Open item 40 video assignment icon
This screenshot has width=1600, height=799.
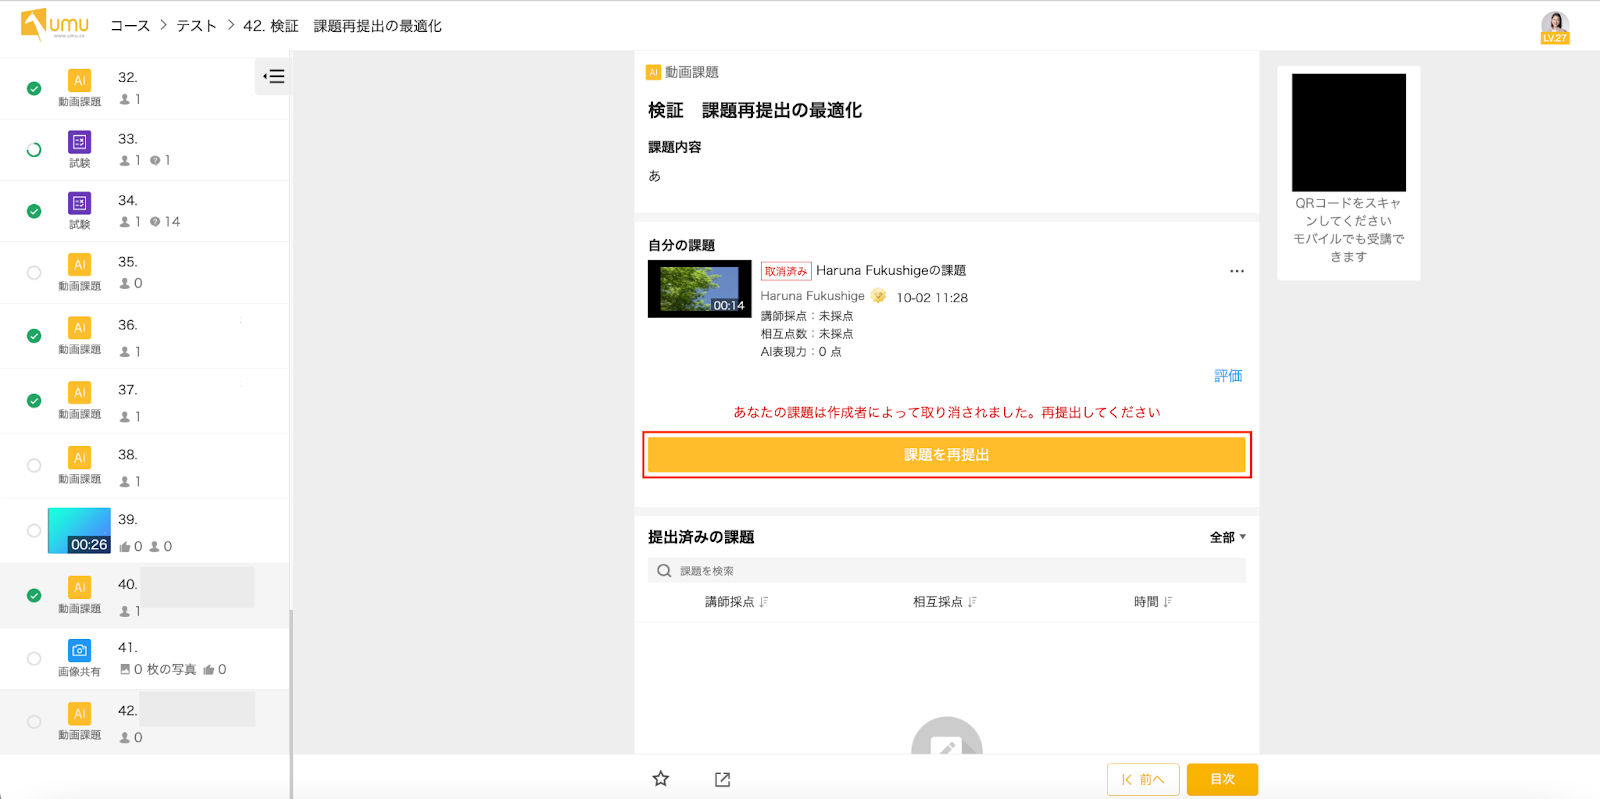tap(79, 587)
